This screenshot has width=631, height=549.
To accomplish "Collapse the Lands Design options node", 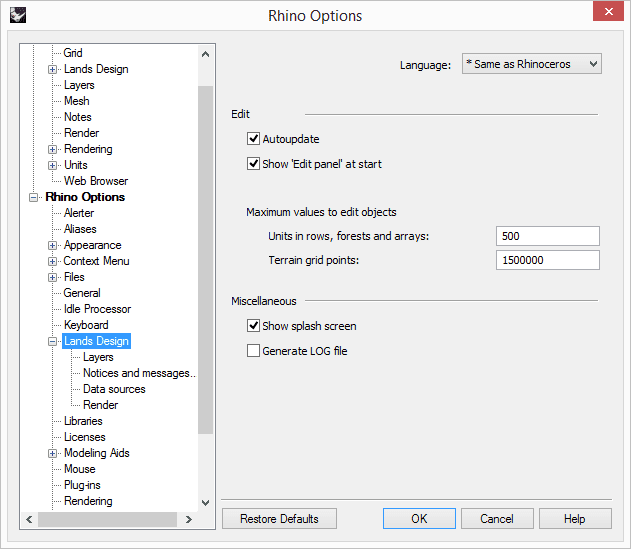I will coord(53,341).
